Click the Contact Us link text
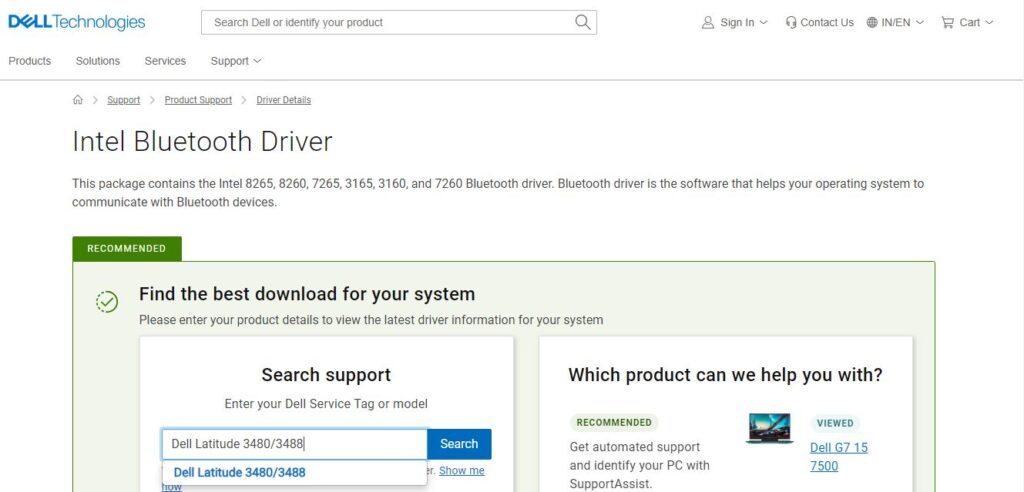 click(x=827, y=22)
